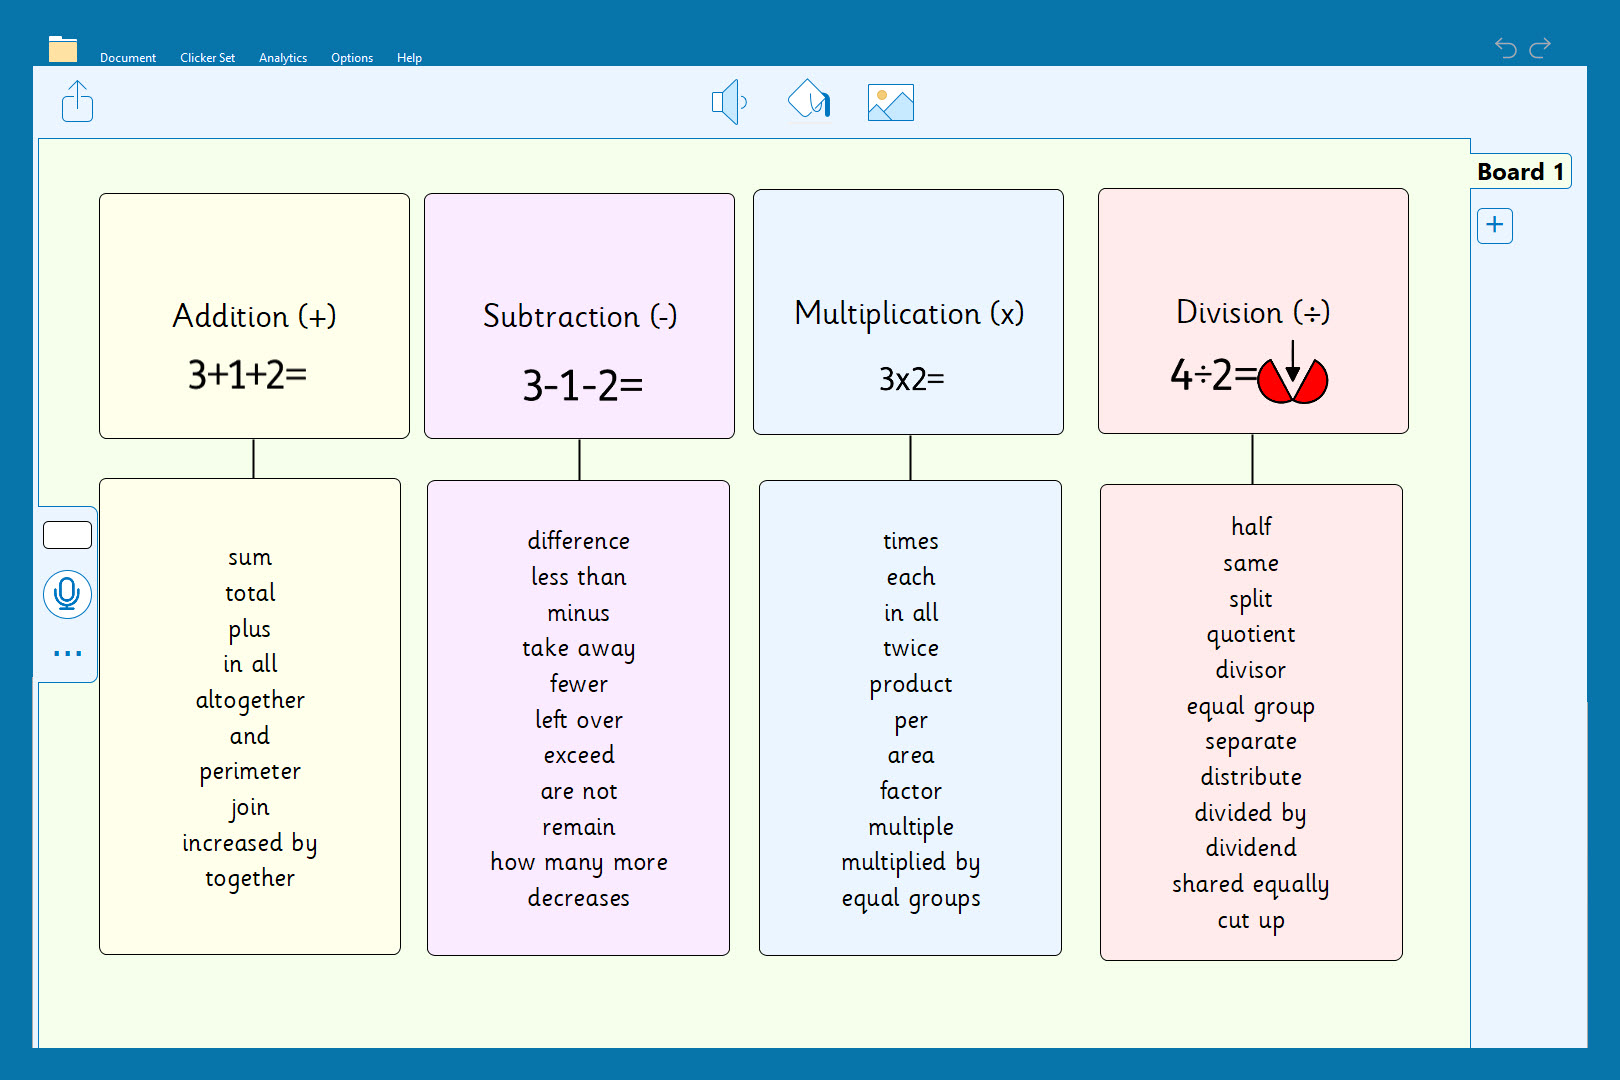Click the equation 3x2=
Viewport: 1620px width, 1080px height.
click(911, 379)
